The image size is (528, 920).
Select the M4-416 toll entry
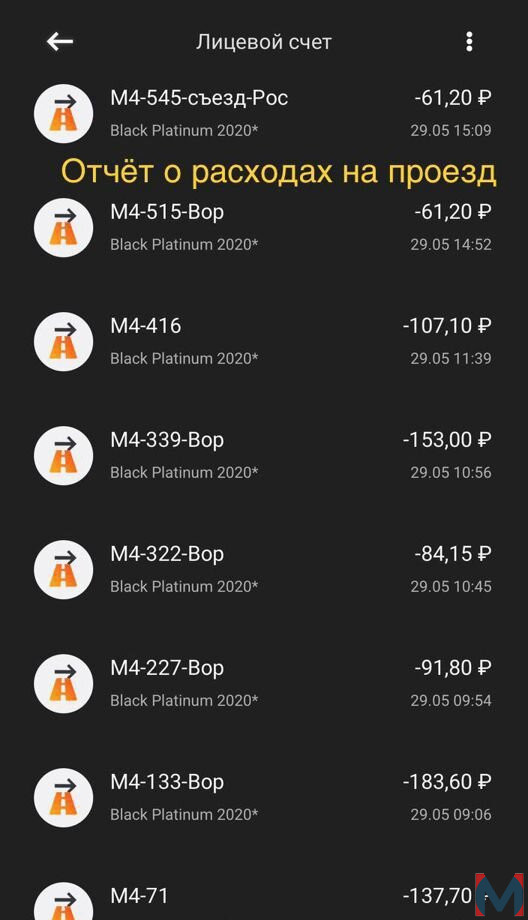[264, 341]
